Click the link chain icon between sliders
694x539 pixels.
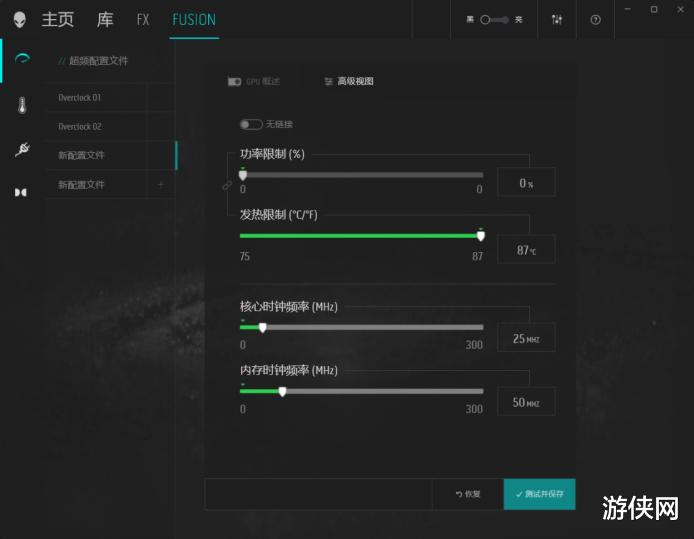coord(227,185)
